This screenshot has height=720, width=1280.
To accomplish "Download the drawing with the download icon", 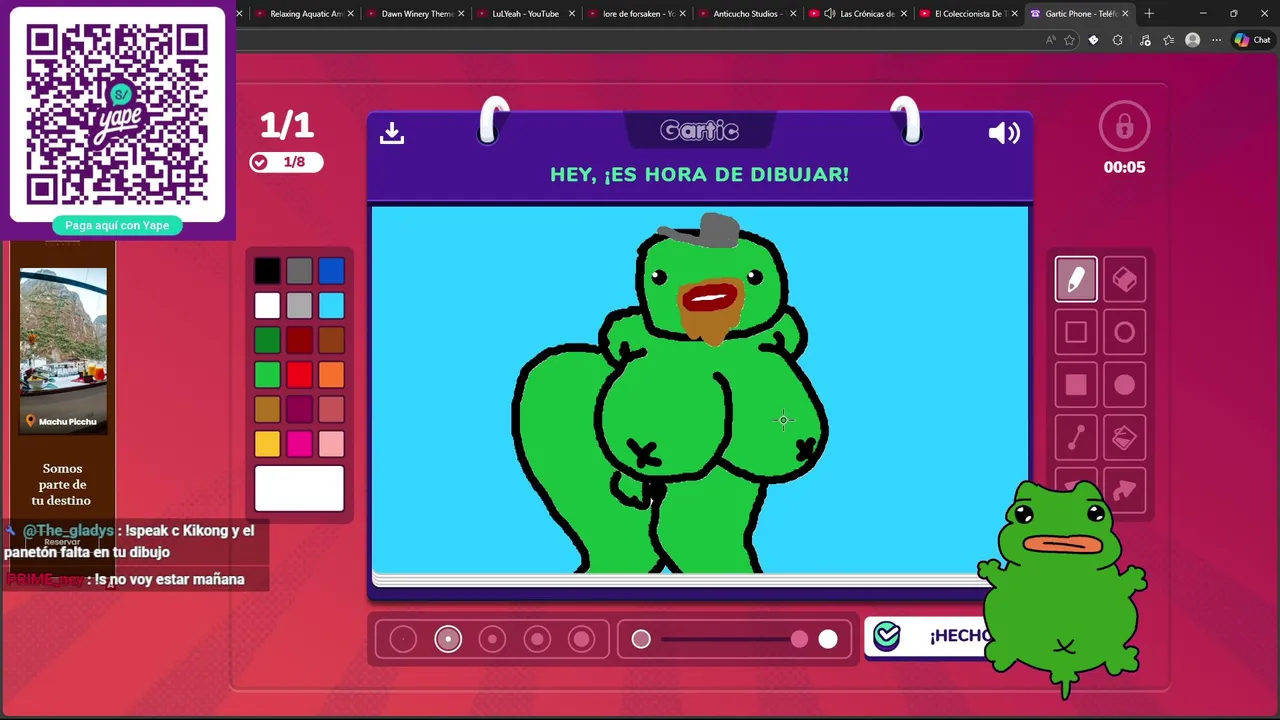I will (392, 133).
